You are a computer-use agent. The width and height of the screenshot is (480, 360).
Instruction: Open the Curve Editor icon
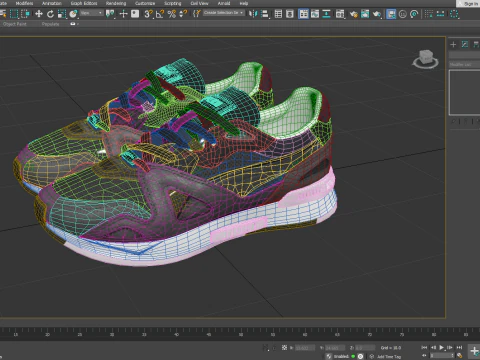pos(315,14)
